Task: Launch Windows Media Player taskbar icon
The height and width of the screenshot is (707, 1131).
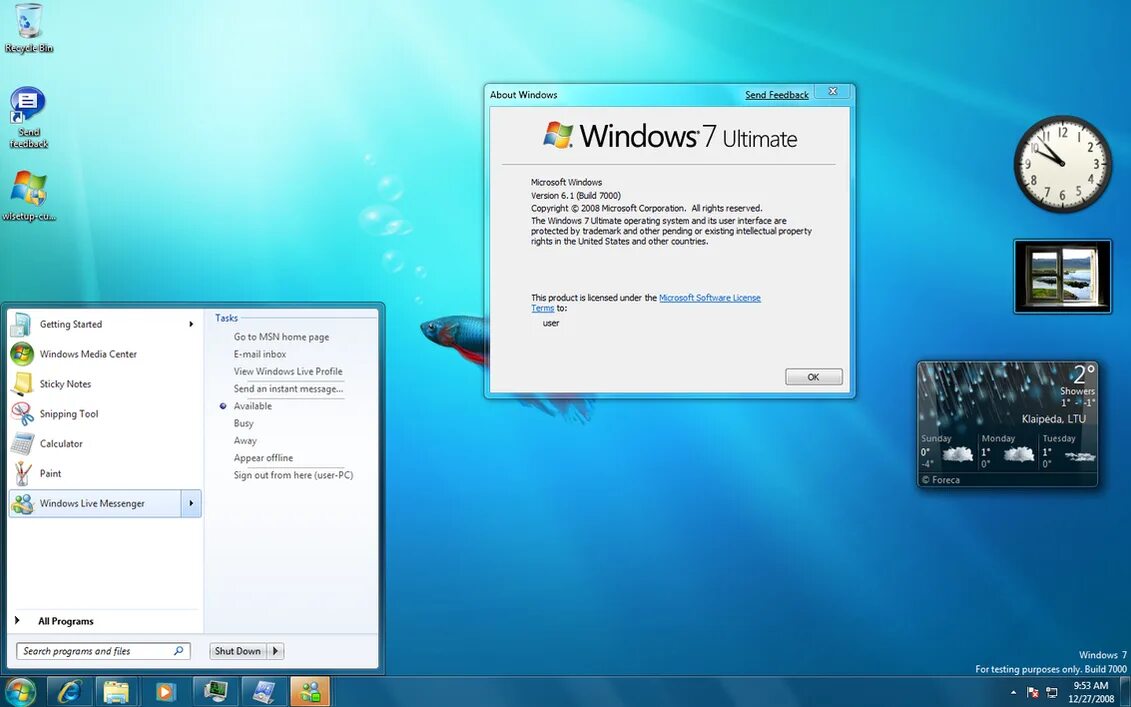Action: click(x=164, y=692)
